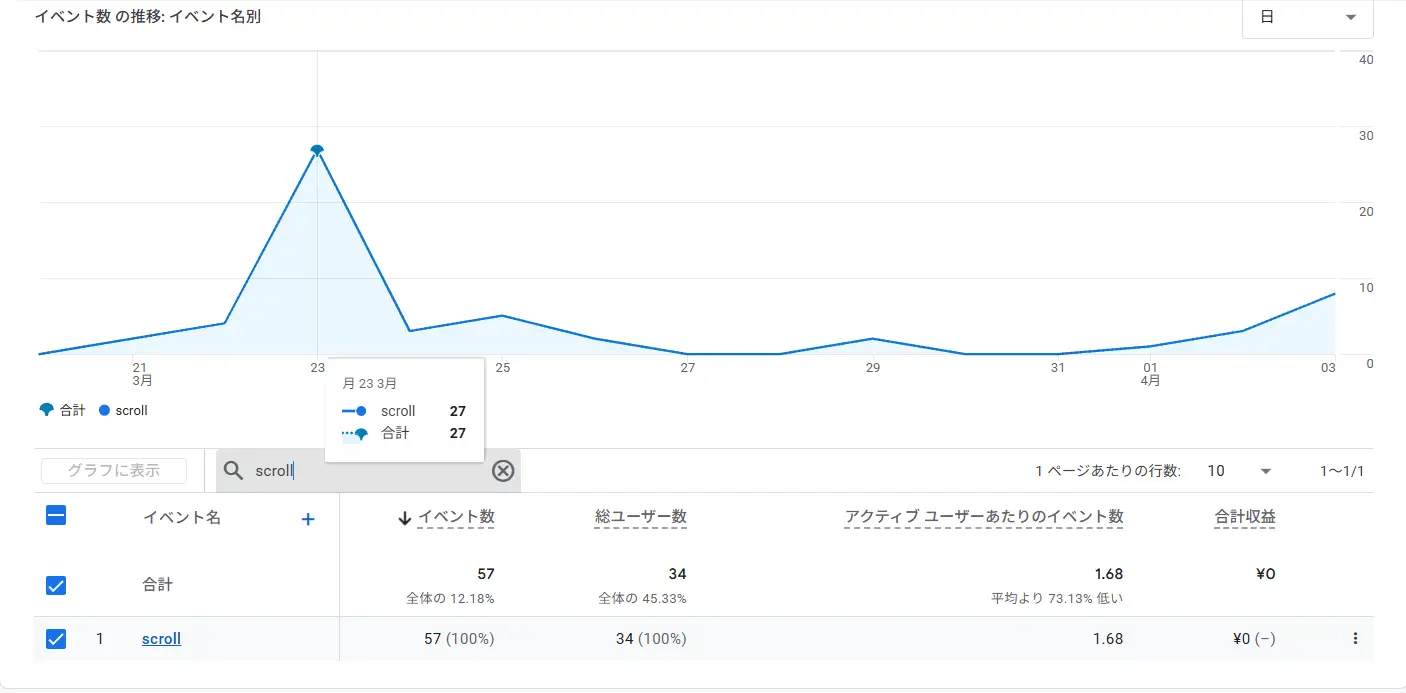Open the scroll event name link
The height and width of the screenshot is (693, 1406).
click(x=160, y=638)
